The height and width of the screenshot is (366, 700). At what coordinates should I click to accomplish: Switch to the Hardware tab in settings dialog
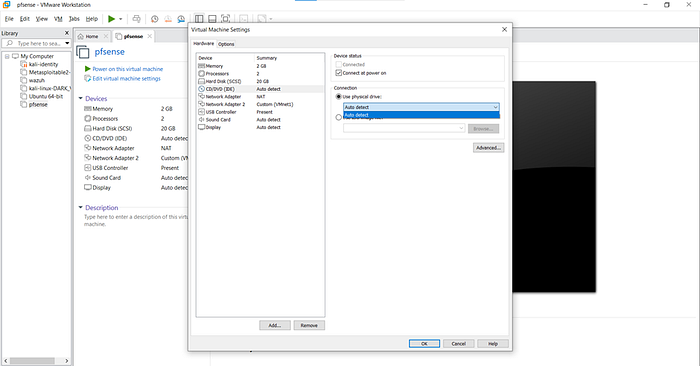point(204,43)
